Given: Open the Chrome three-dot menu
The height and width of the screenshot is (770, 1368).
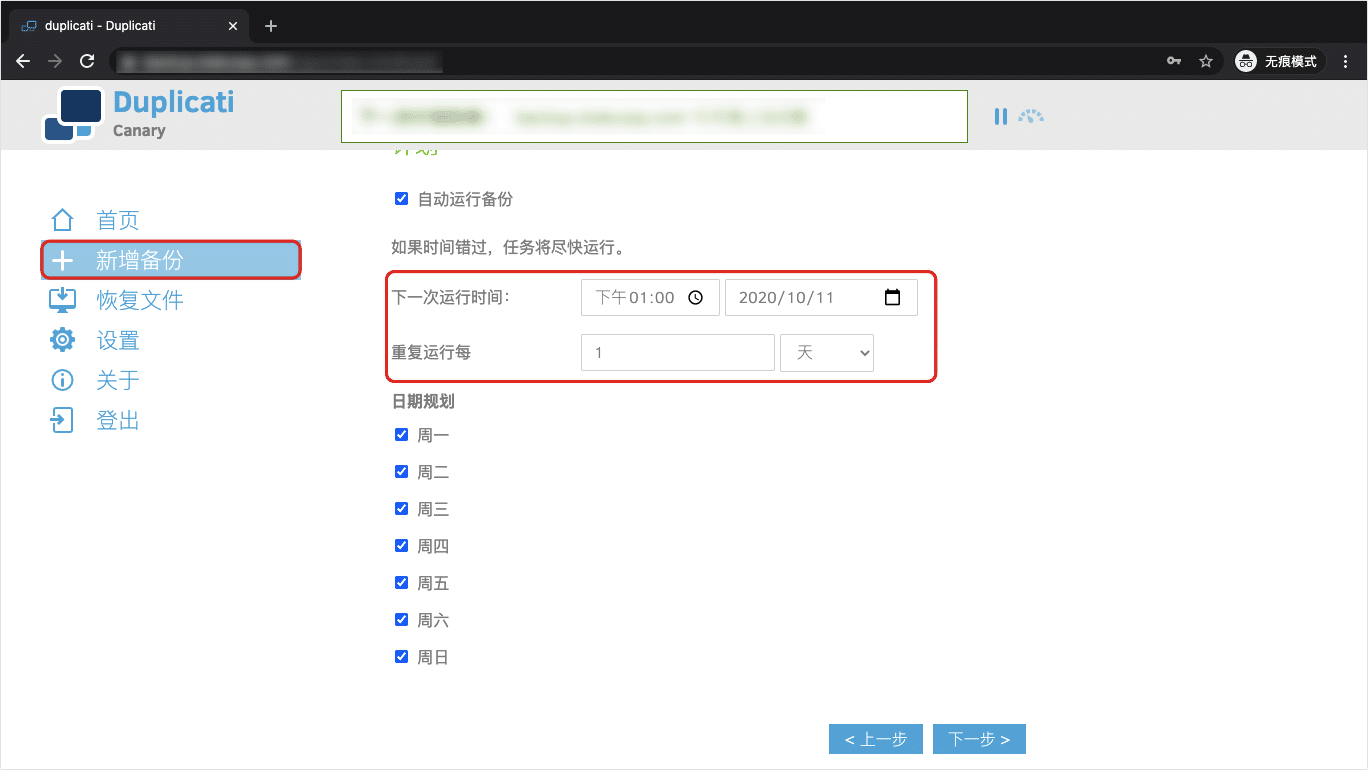Looking at the screenshot, I should click(1345, 61).
